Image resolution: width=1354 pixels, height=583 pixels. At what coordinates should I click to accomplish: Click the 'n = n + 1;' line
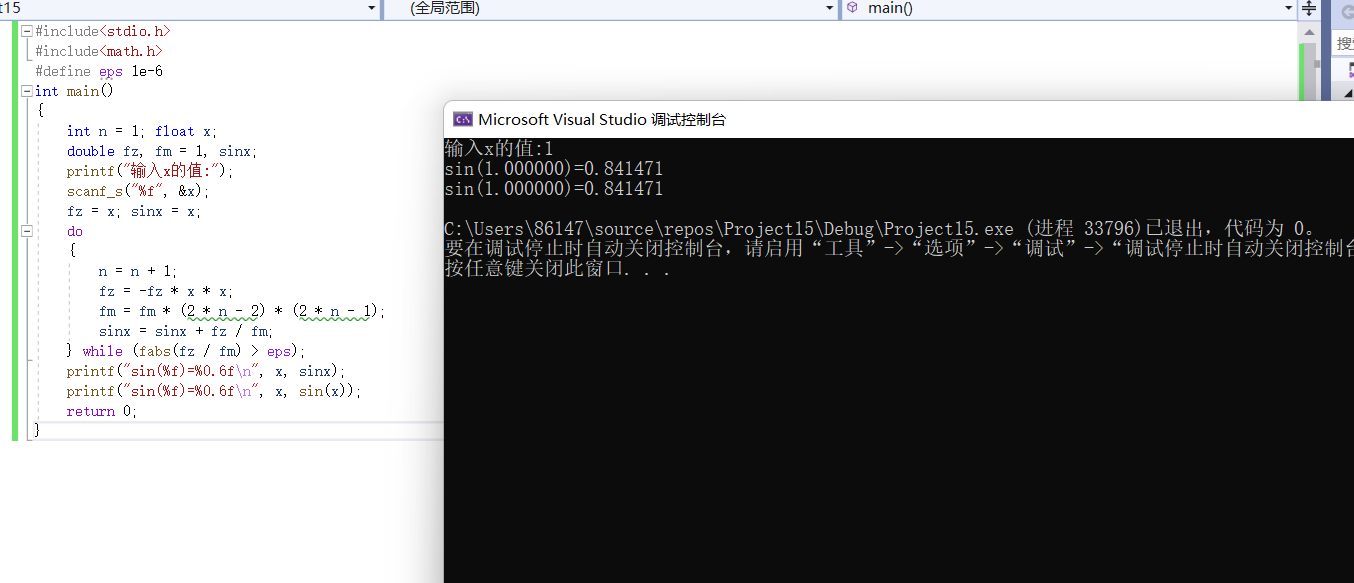point(138,271)
